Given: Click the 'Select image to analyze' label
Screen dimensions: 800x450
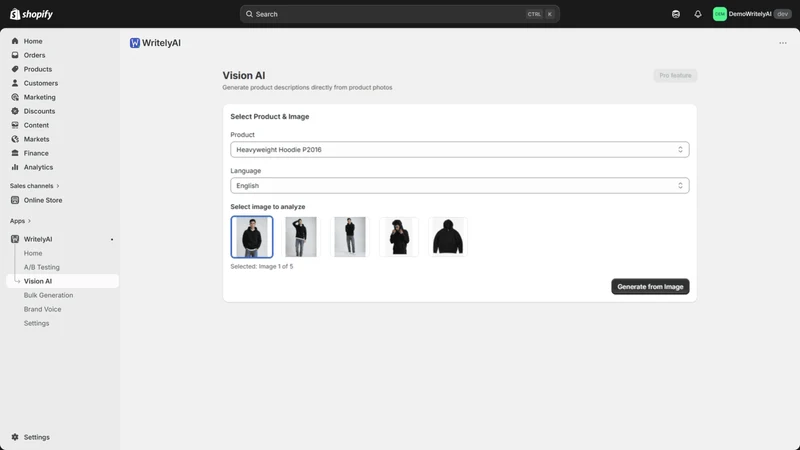Looking at the screenshot, I should (268, 207).
